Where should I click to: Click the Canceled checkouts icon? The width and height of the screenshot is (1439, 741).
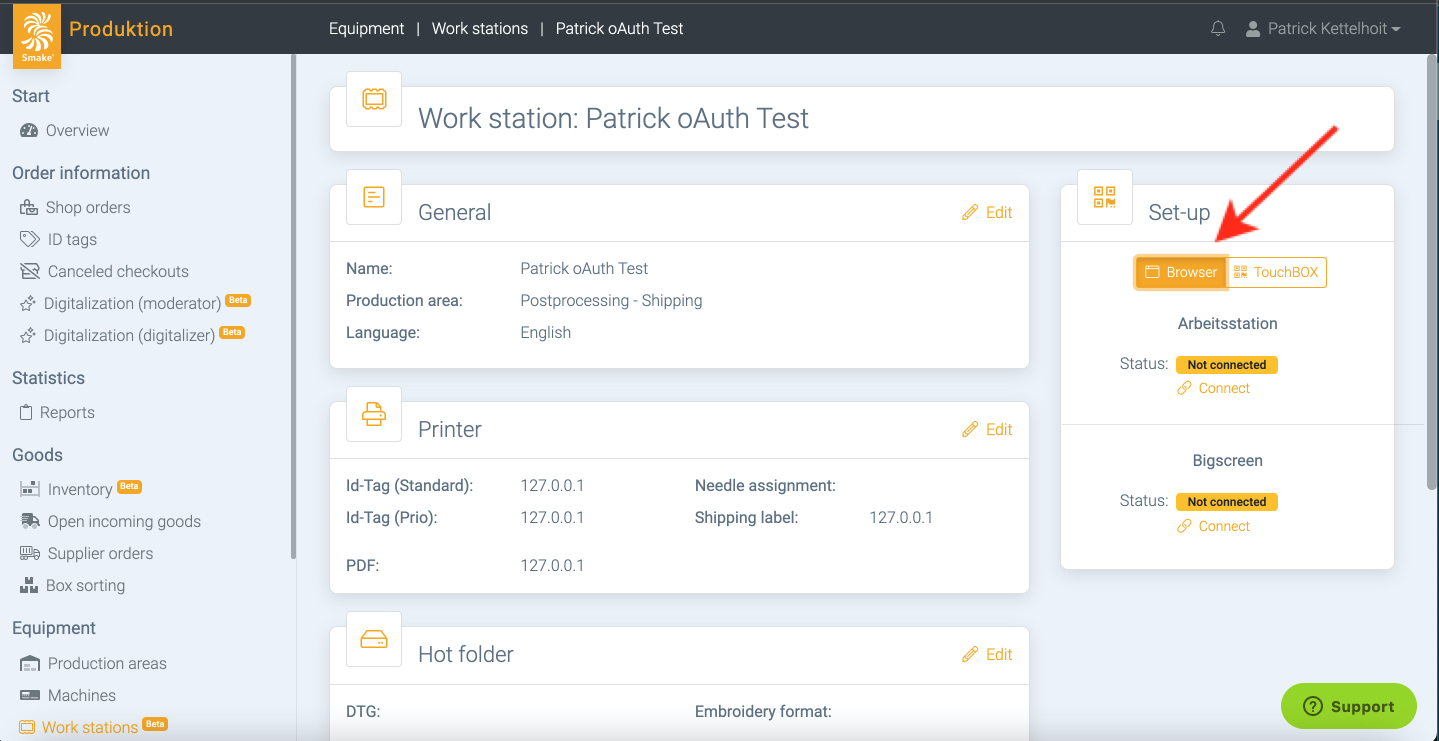click(30, 272)
